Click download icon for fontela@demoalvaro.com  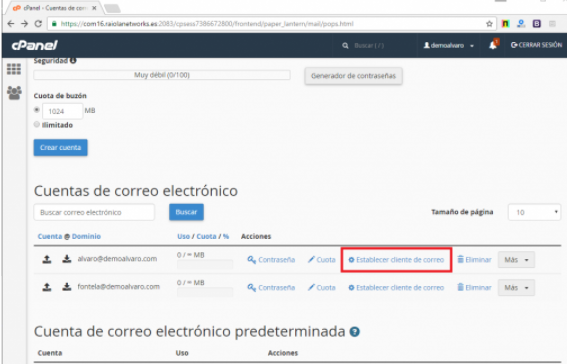tap(67, 287)
